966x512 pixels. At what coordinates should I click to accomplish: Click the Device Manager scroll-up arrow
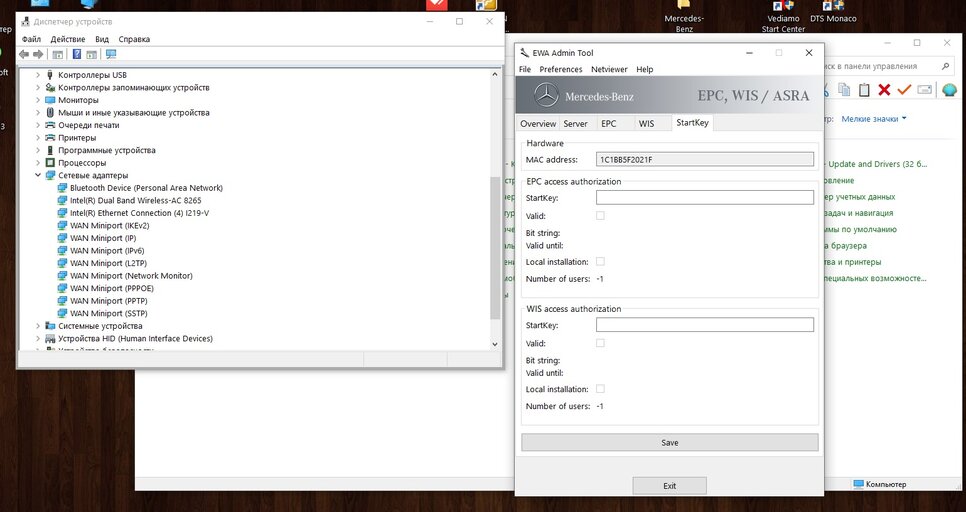point(495,75)
